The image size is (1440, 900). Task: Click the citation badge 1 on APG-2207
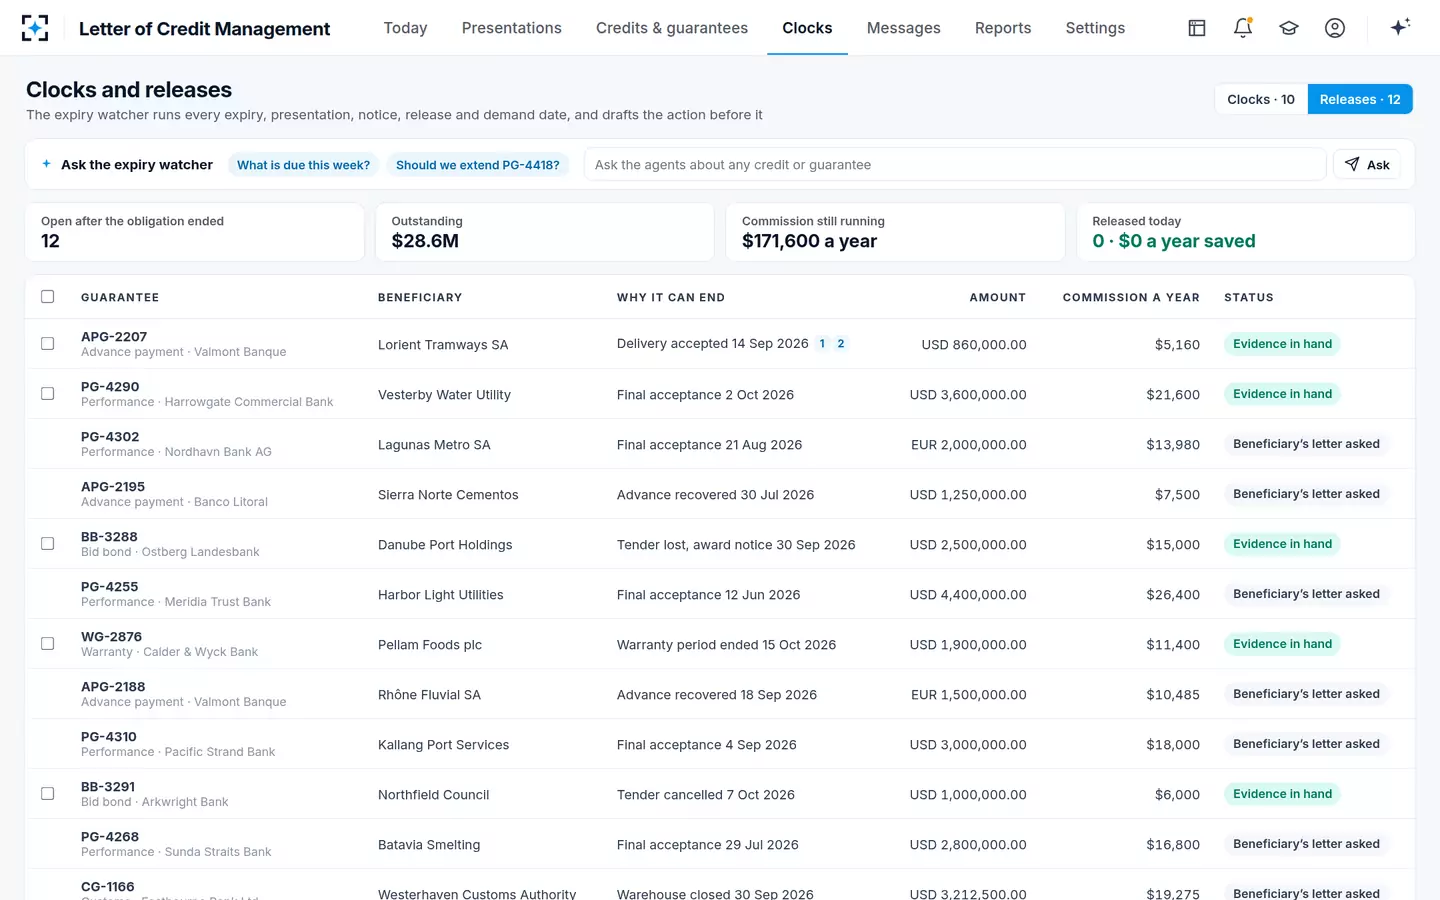click(822, 344)
